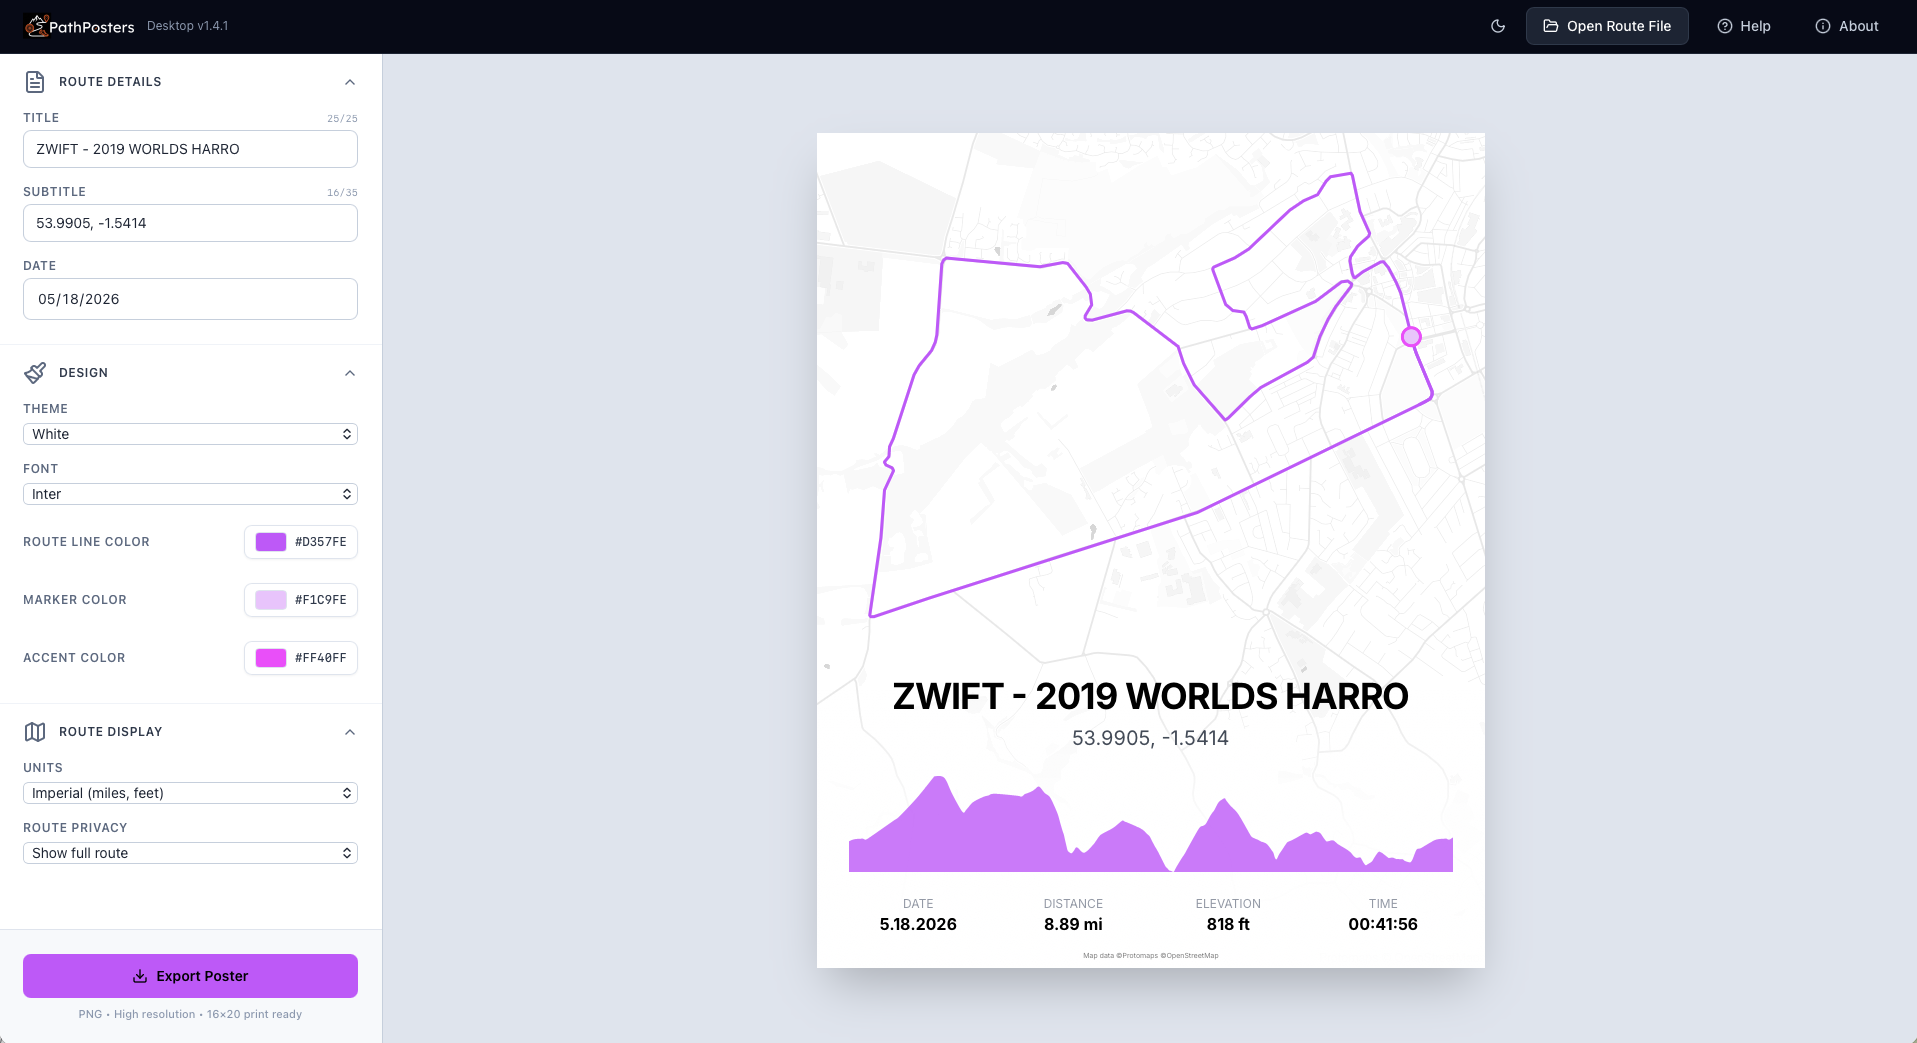Click the Open Route File button
Screen dimensions: 1917x1043
point(1607,26)
